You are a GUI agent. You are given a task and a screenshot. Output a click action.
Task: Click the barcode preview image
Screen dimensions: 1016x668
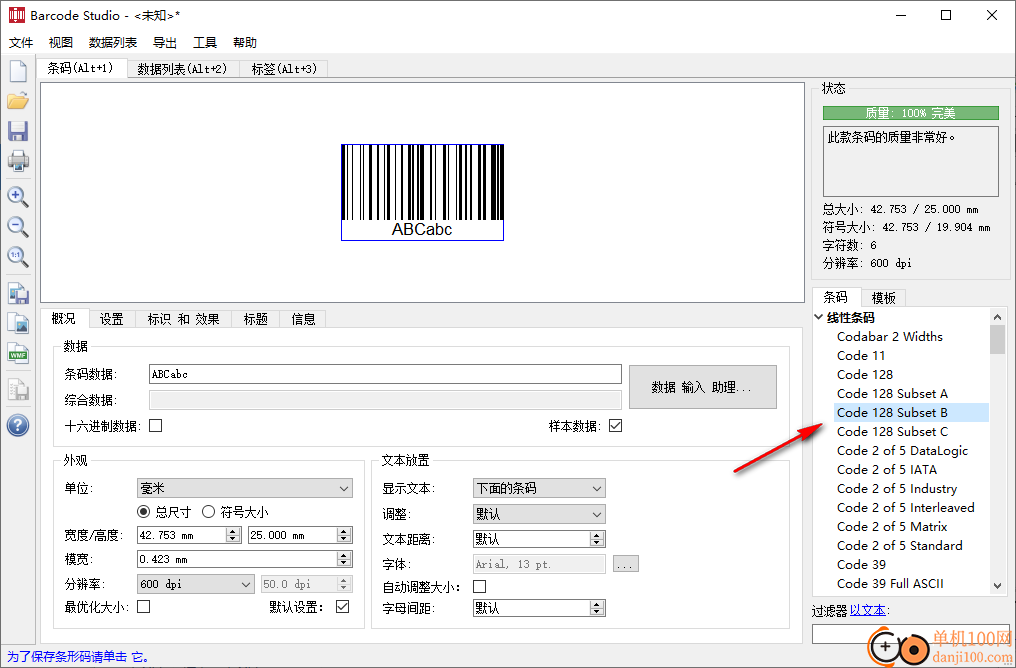(x=422, y=192)
